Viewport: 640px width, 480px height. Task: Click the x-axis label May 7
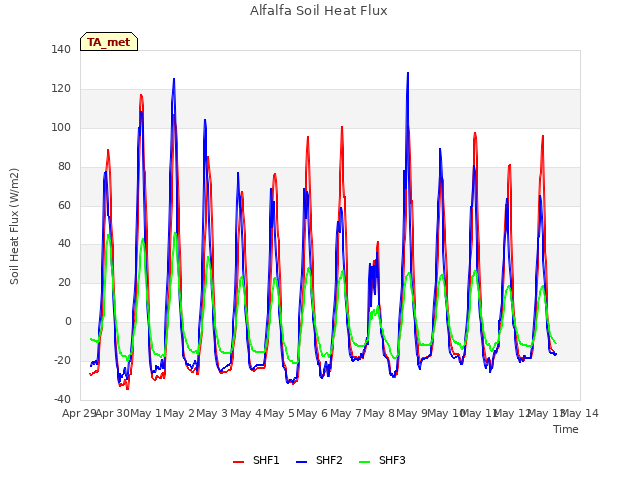[x=346, y=413]
